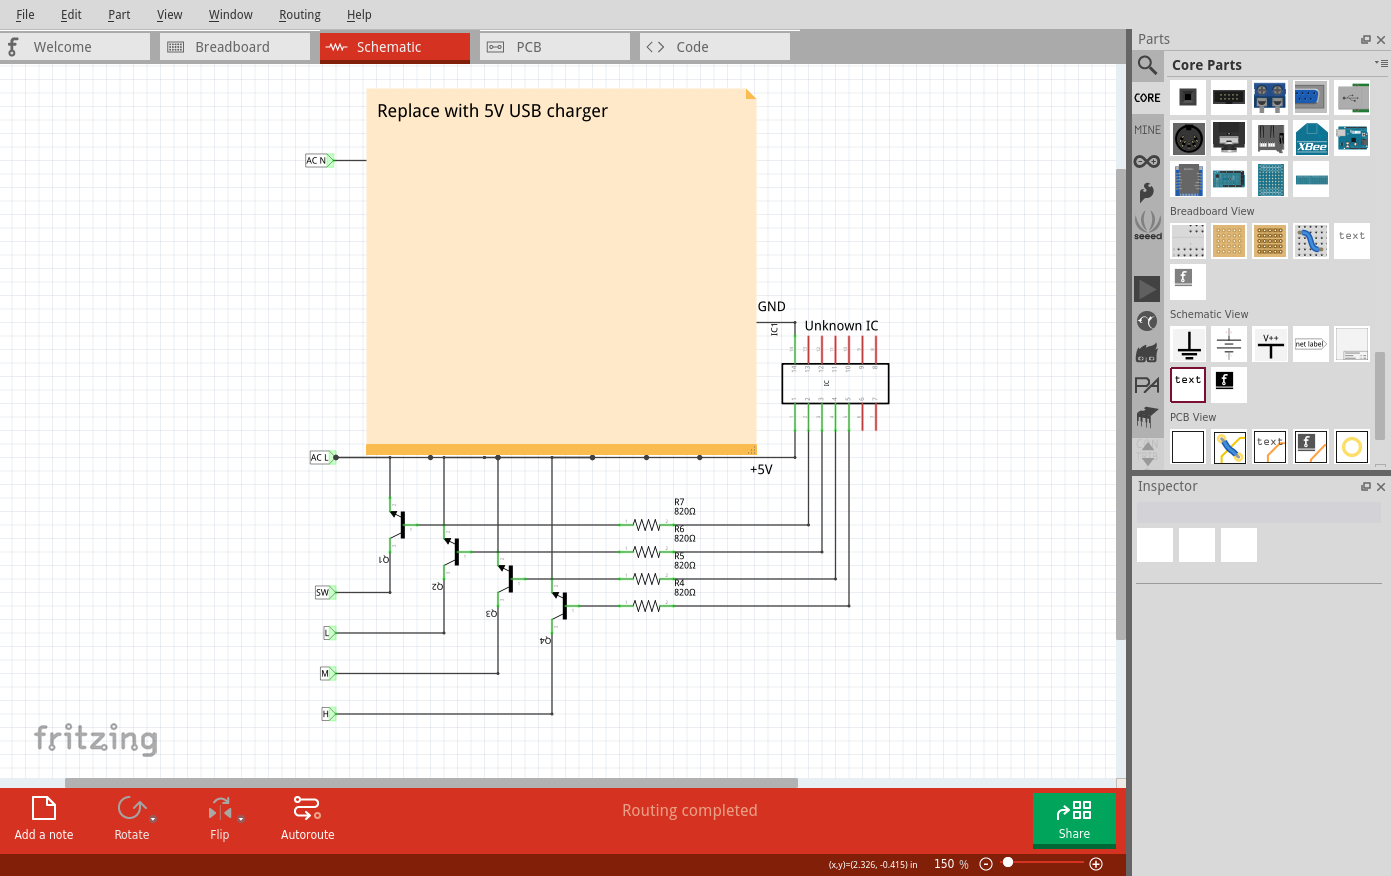This screenshot has width=1391, height=876.
Task: Float the Parts panel
Action: click(1366, 40)
